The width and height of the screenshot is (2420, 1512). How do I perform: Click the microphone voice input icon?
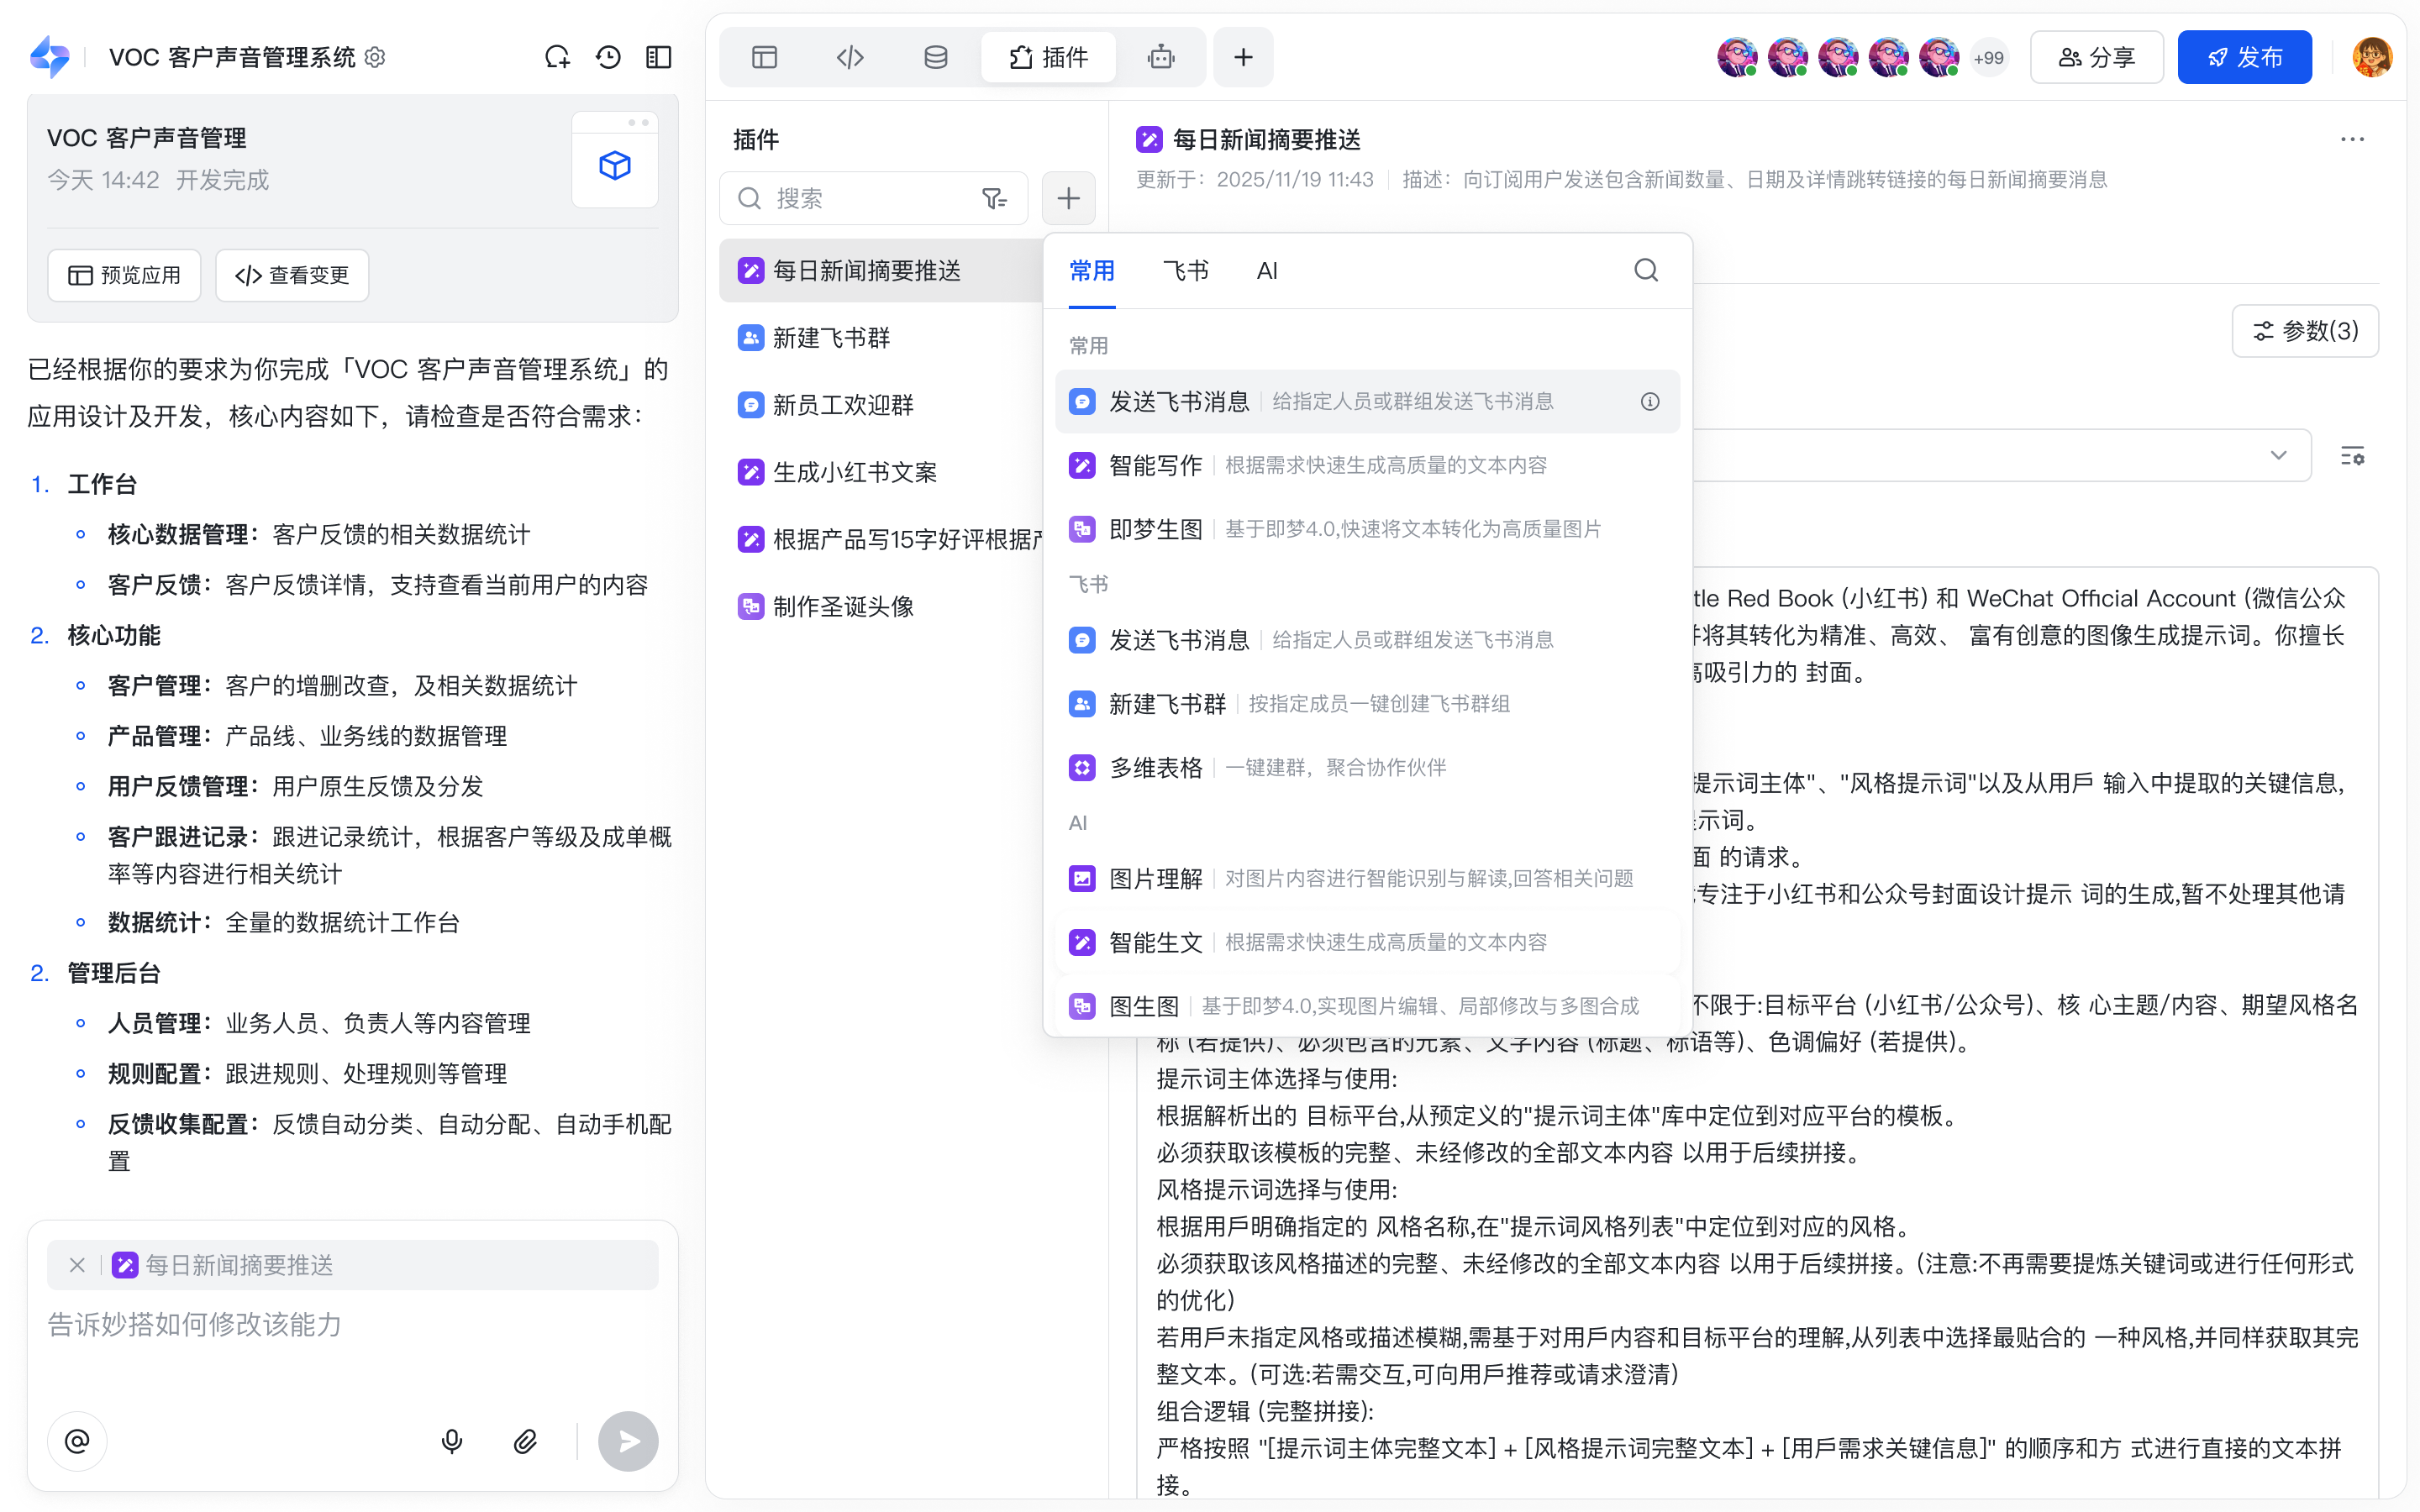(x=452, y=1441)
